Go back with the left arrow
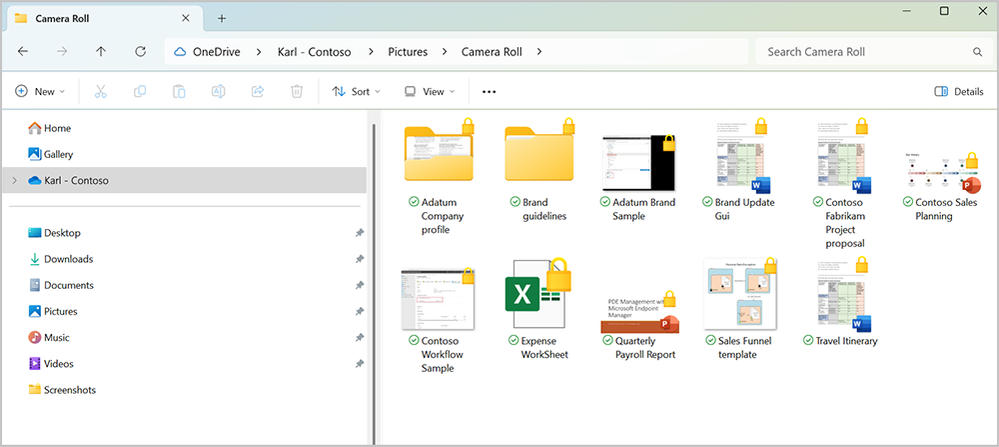999x447 pixels. tap(23, 52)
